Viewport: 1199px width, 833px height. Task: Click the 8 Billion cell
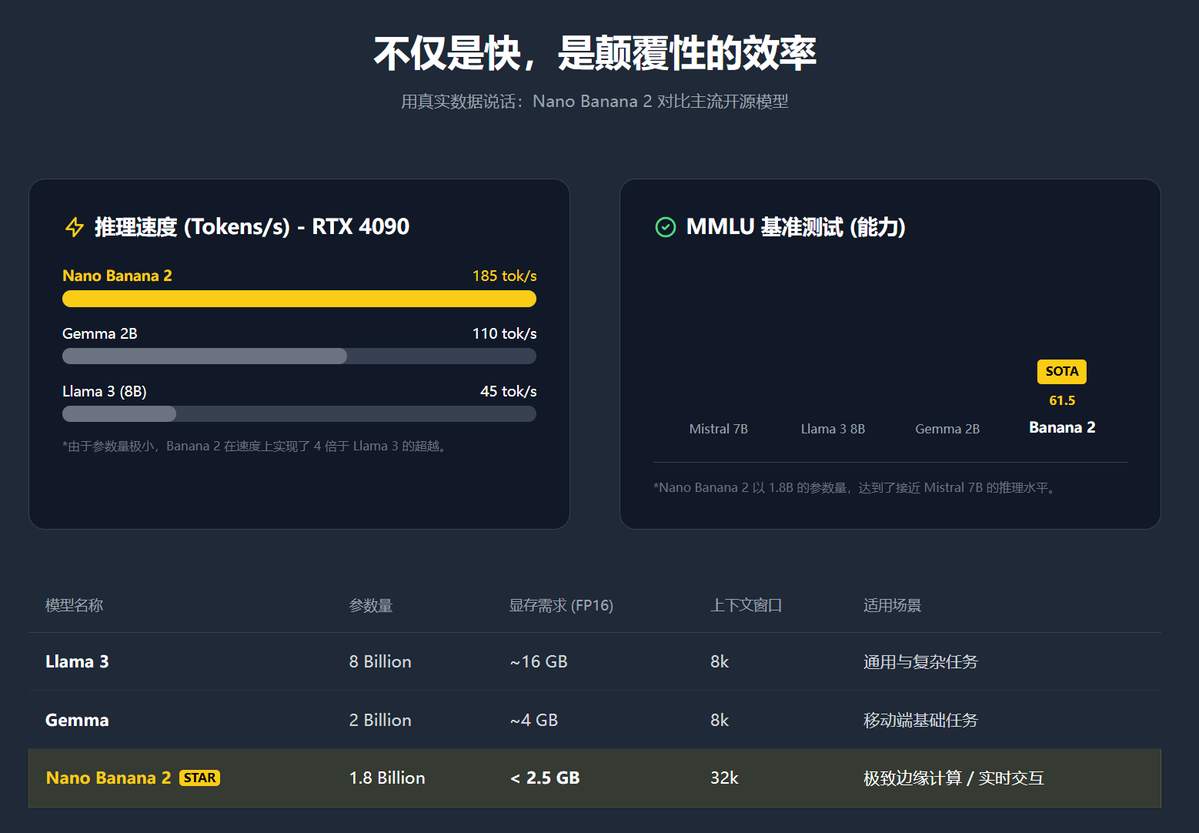pyautogui.click(x=380, y=662)
